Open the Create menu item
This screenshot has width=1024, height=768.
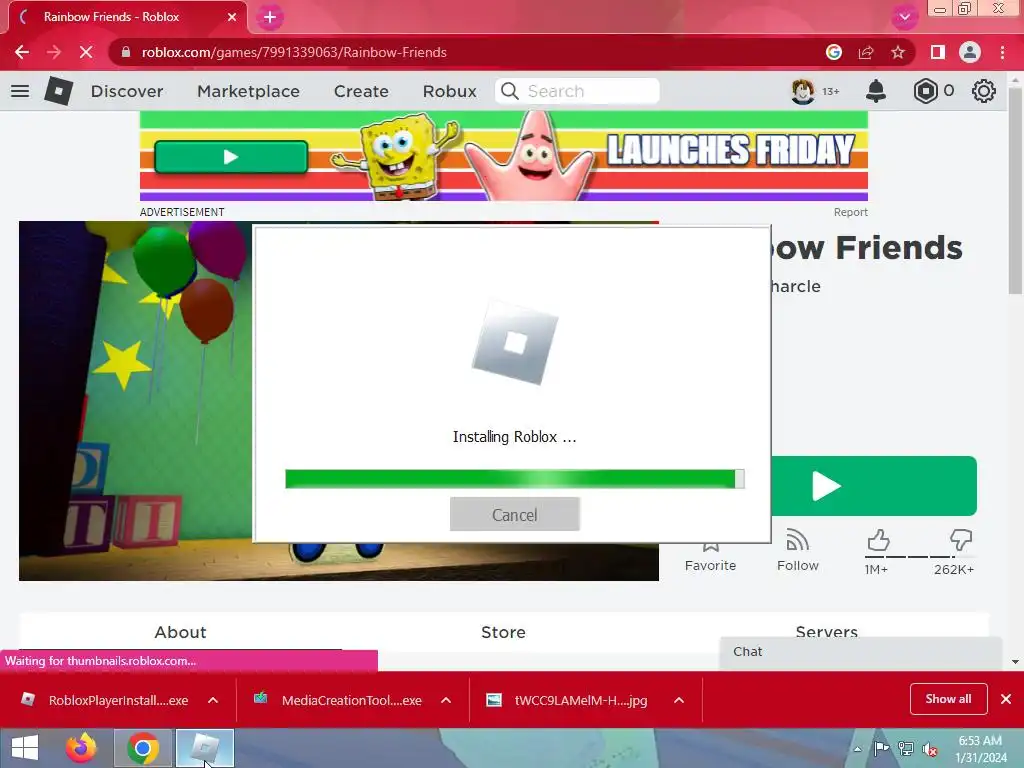[361, 91]
